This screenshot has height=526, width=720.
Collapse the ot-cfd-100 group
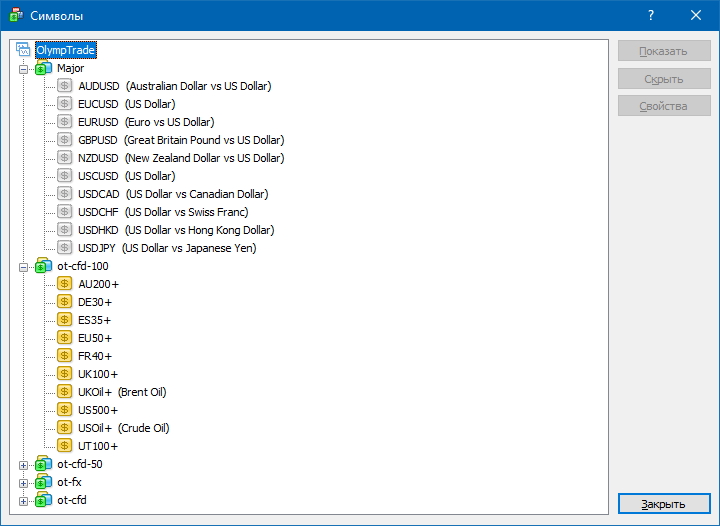tap(24, 266)
